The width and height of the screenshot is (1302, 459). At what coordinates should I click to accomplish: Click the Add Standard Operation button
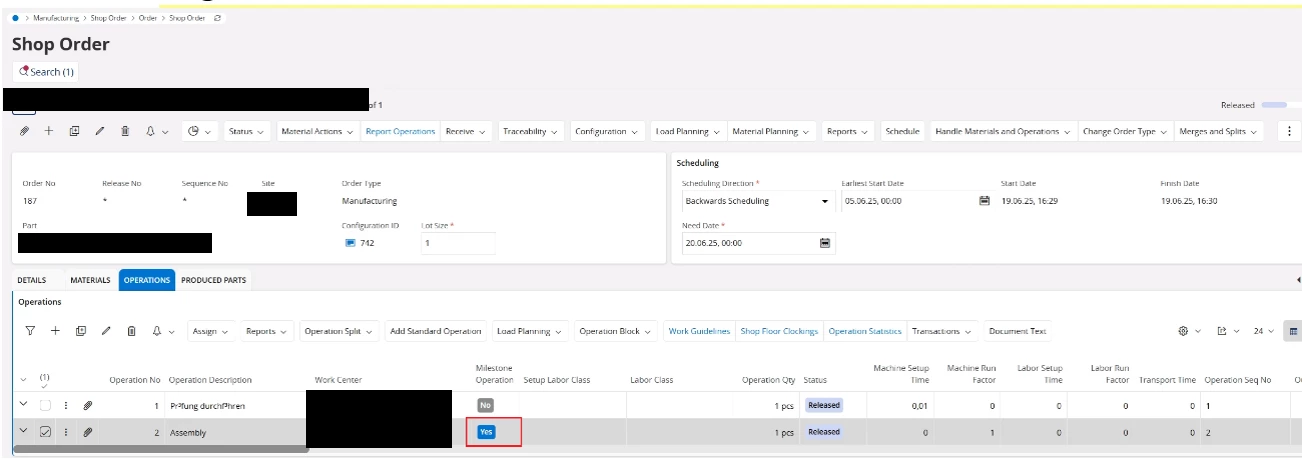click(x=435, y=331)
